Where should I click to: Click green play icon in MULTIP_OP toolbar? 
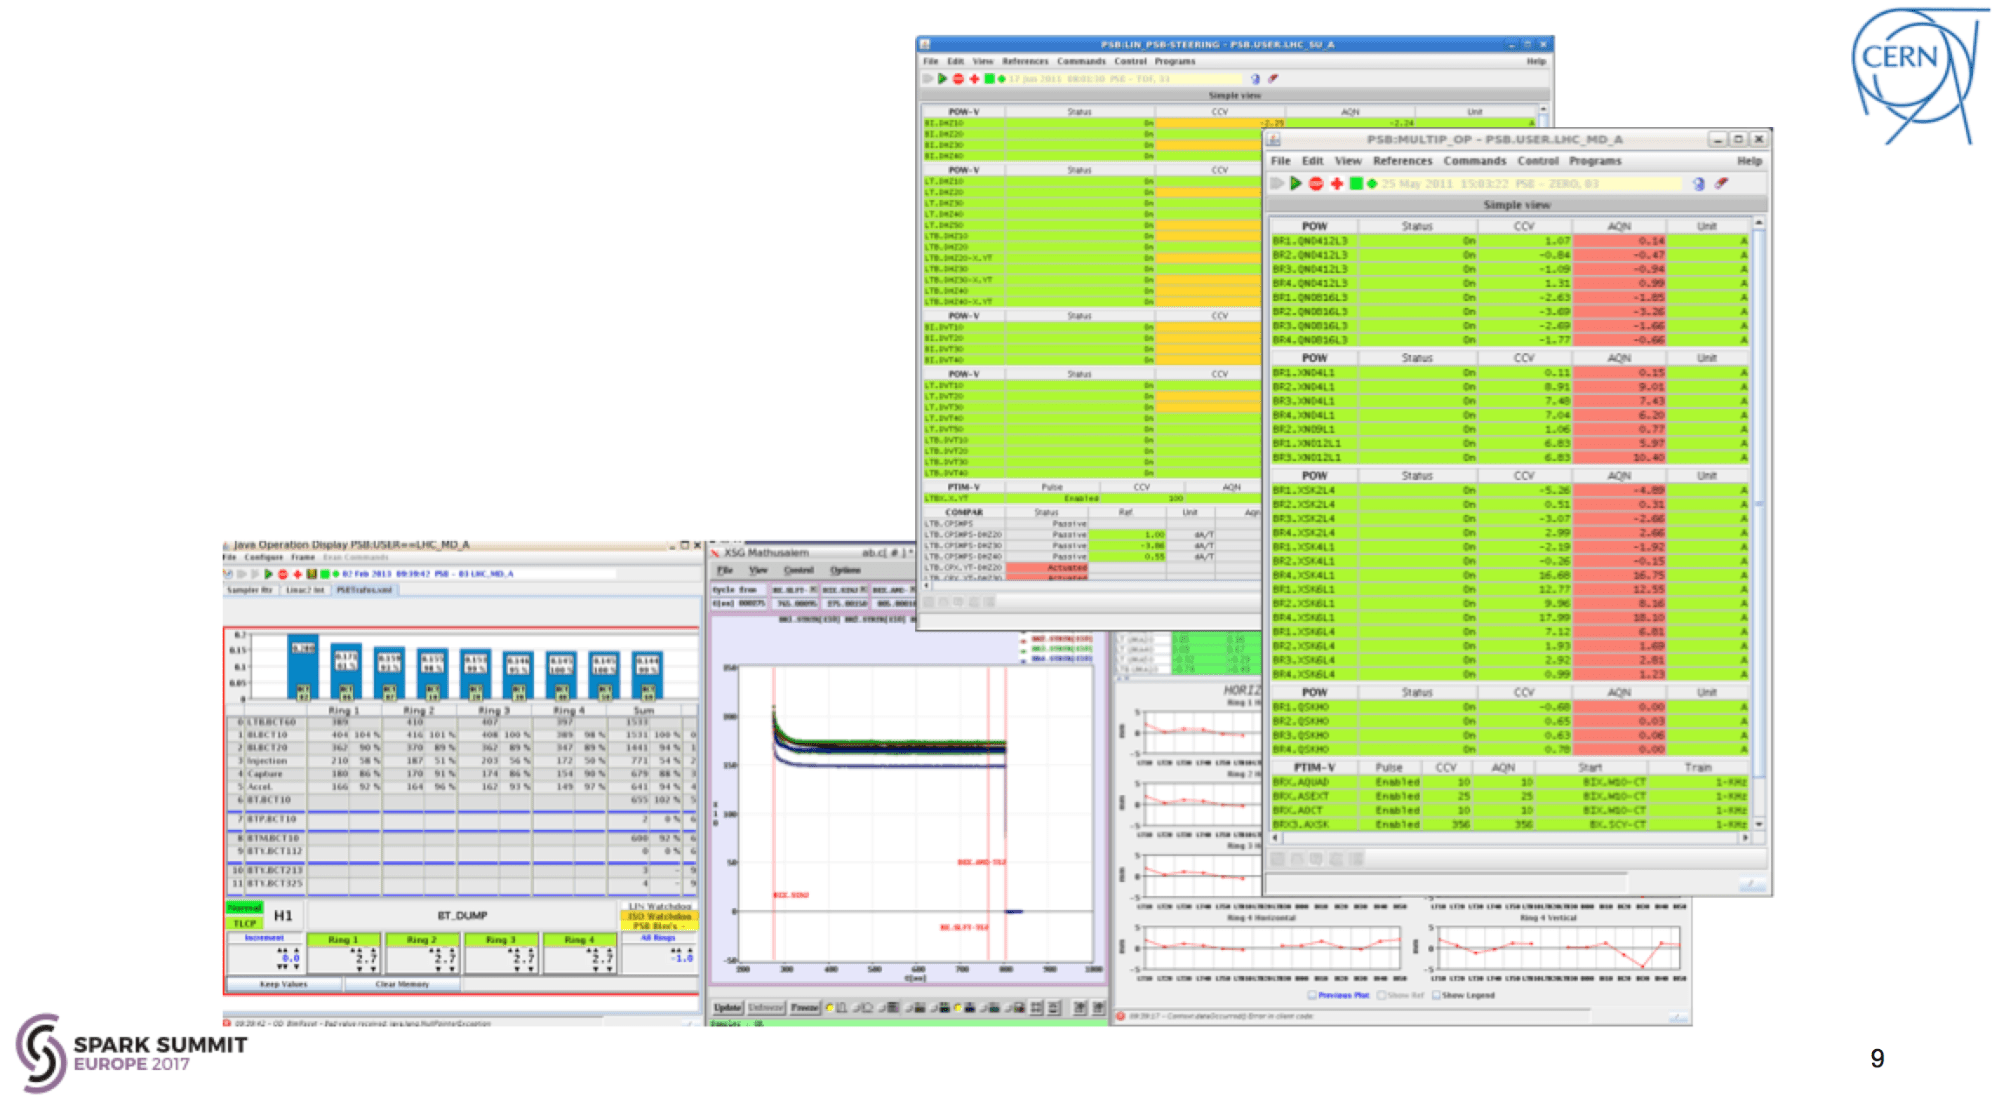(x=1296, y=184)
